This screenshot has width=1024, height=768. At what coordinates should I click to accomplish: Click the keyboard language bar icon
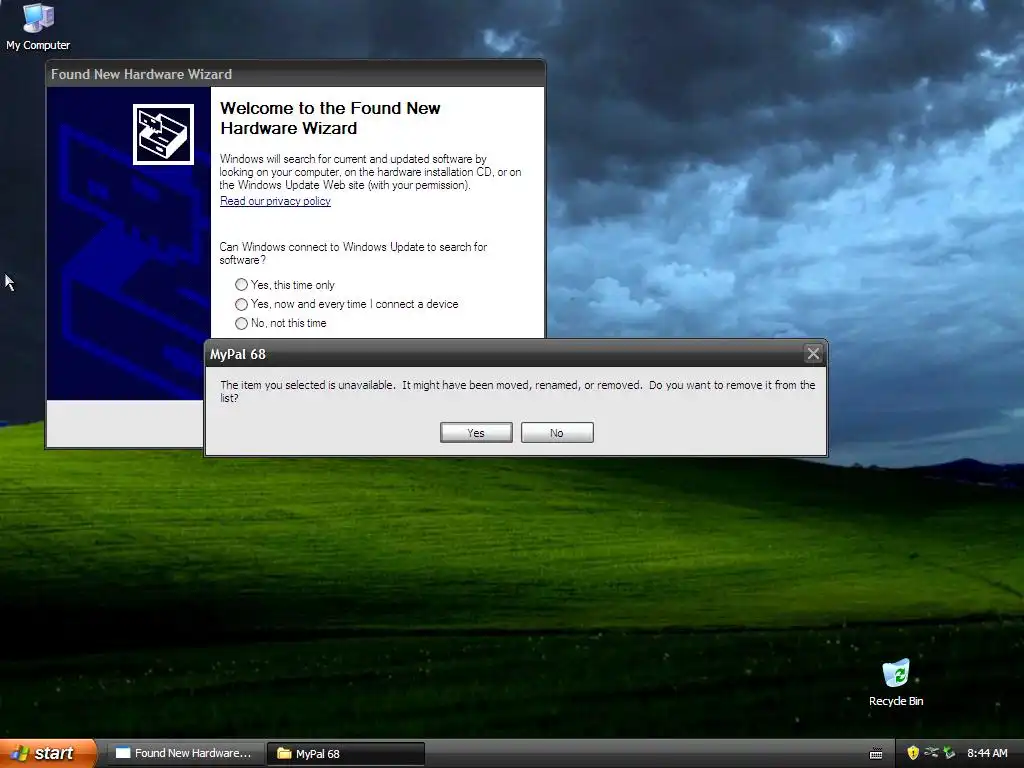(x=876, y=754)
